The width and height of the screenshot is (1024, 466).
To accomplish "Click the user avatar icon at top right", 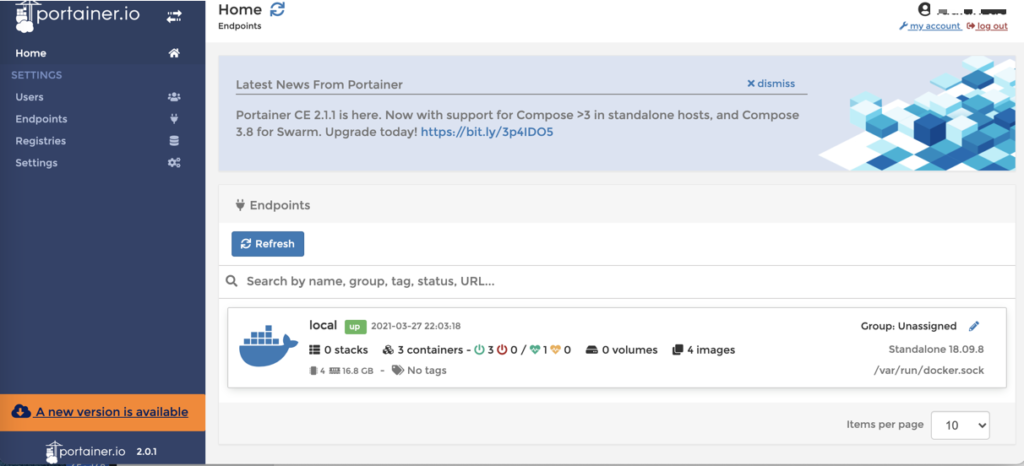I will (x=923, y=9).
